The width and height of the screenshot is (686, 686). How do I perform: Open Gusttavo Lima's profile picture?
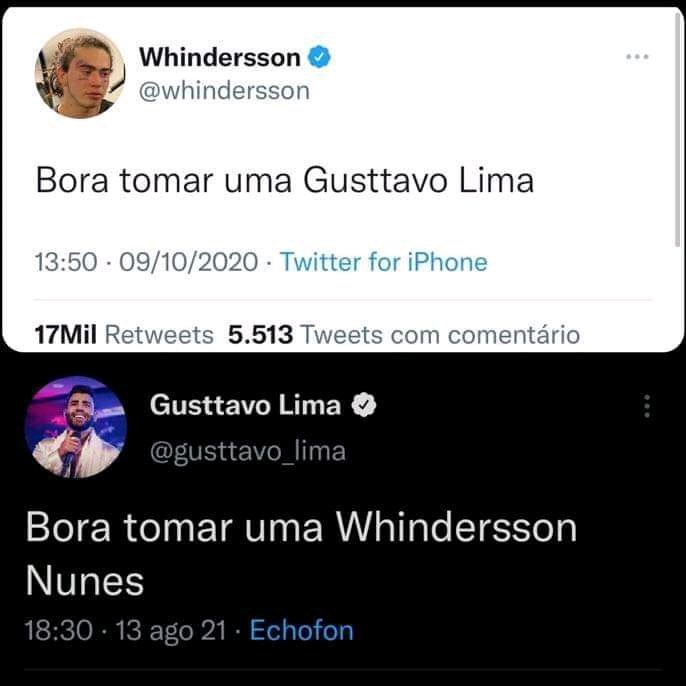tap(76, 427)
